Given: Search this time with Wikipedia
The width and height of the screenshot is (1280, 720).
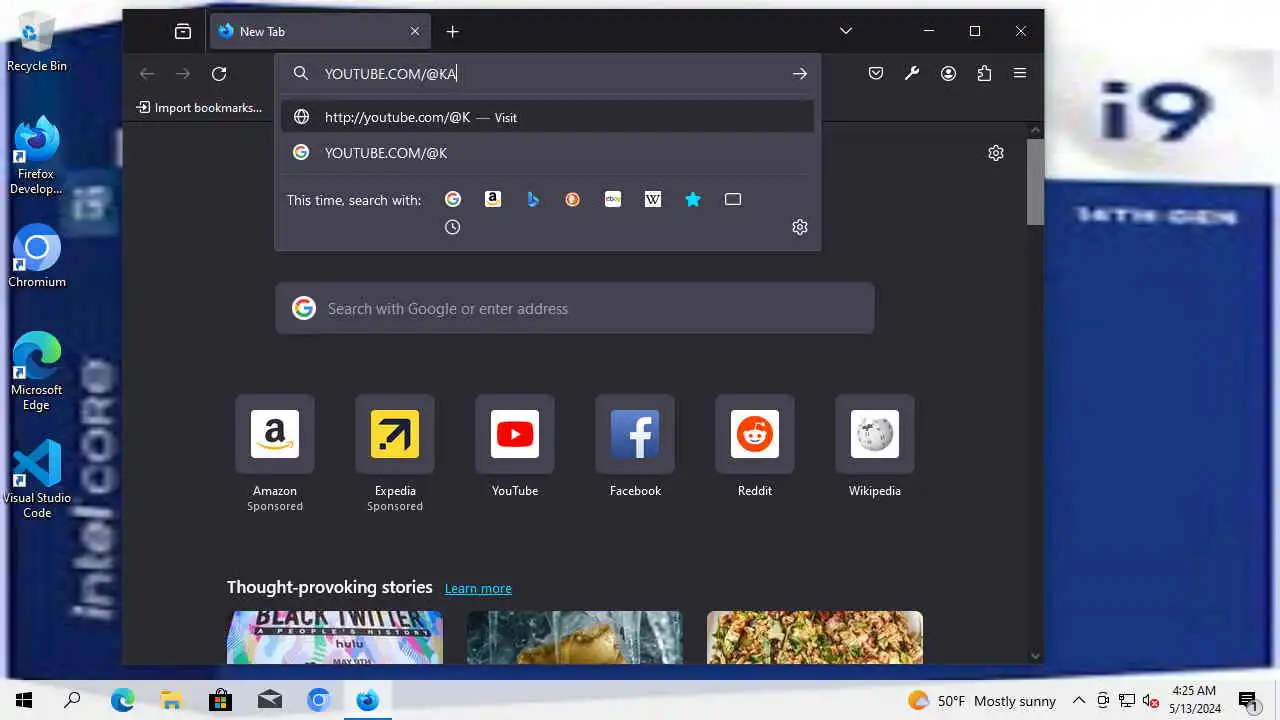Looking at the screenshot, I should pyautogui.click(x=653, y=199).
